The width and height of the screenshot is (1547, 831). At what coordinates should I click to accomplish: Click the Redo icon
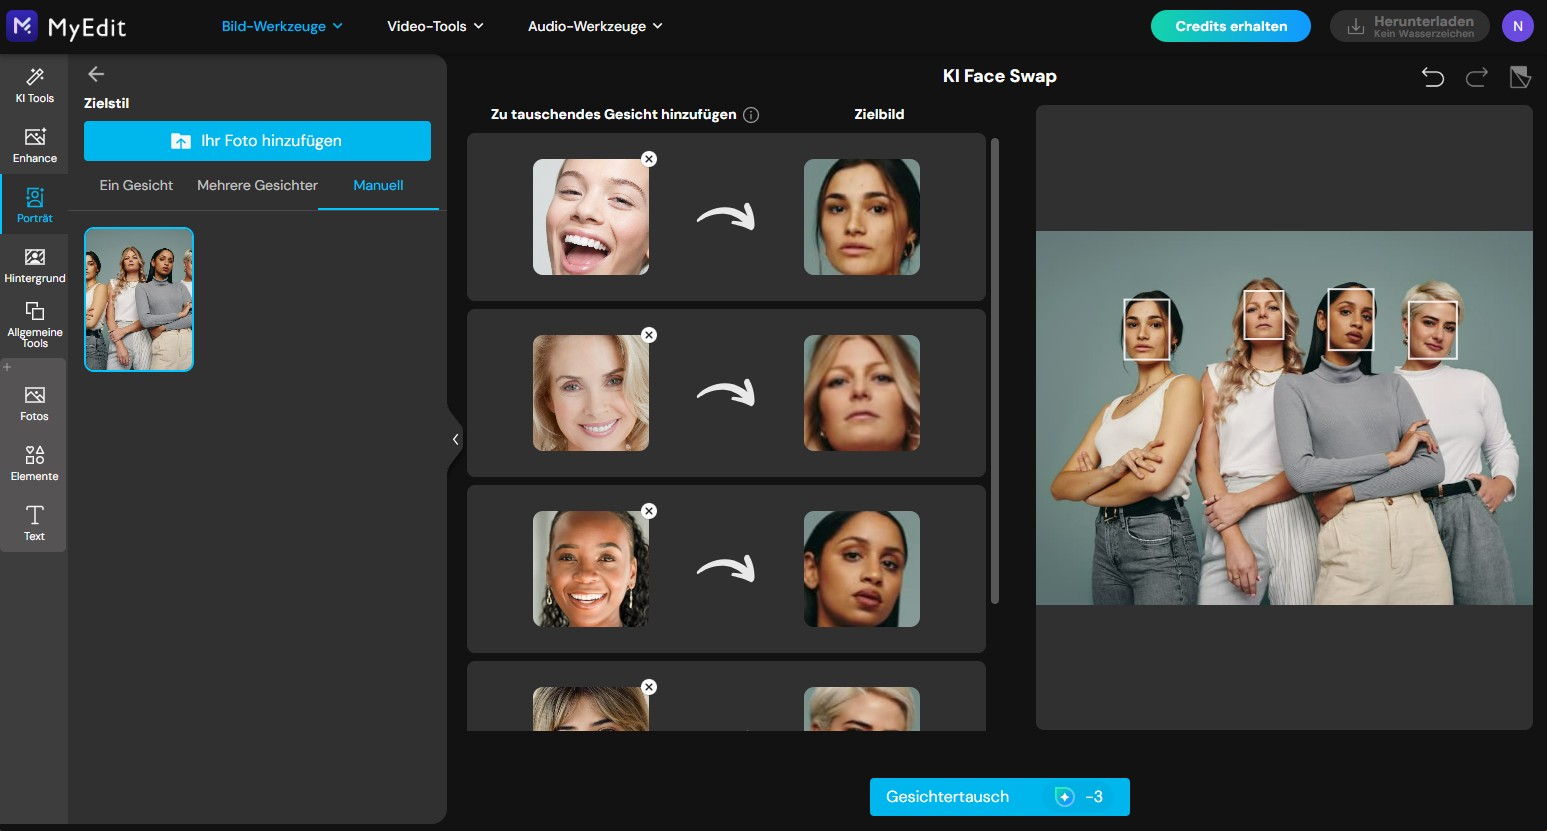point(1476,77)
